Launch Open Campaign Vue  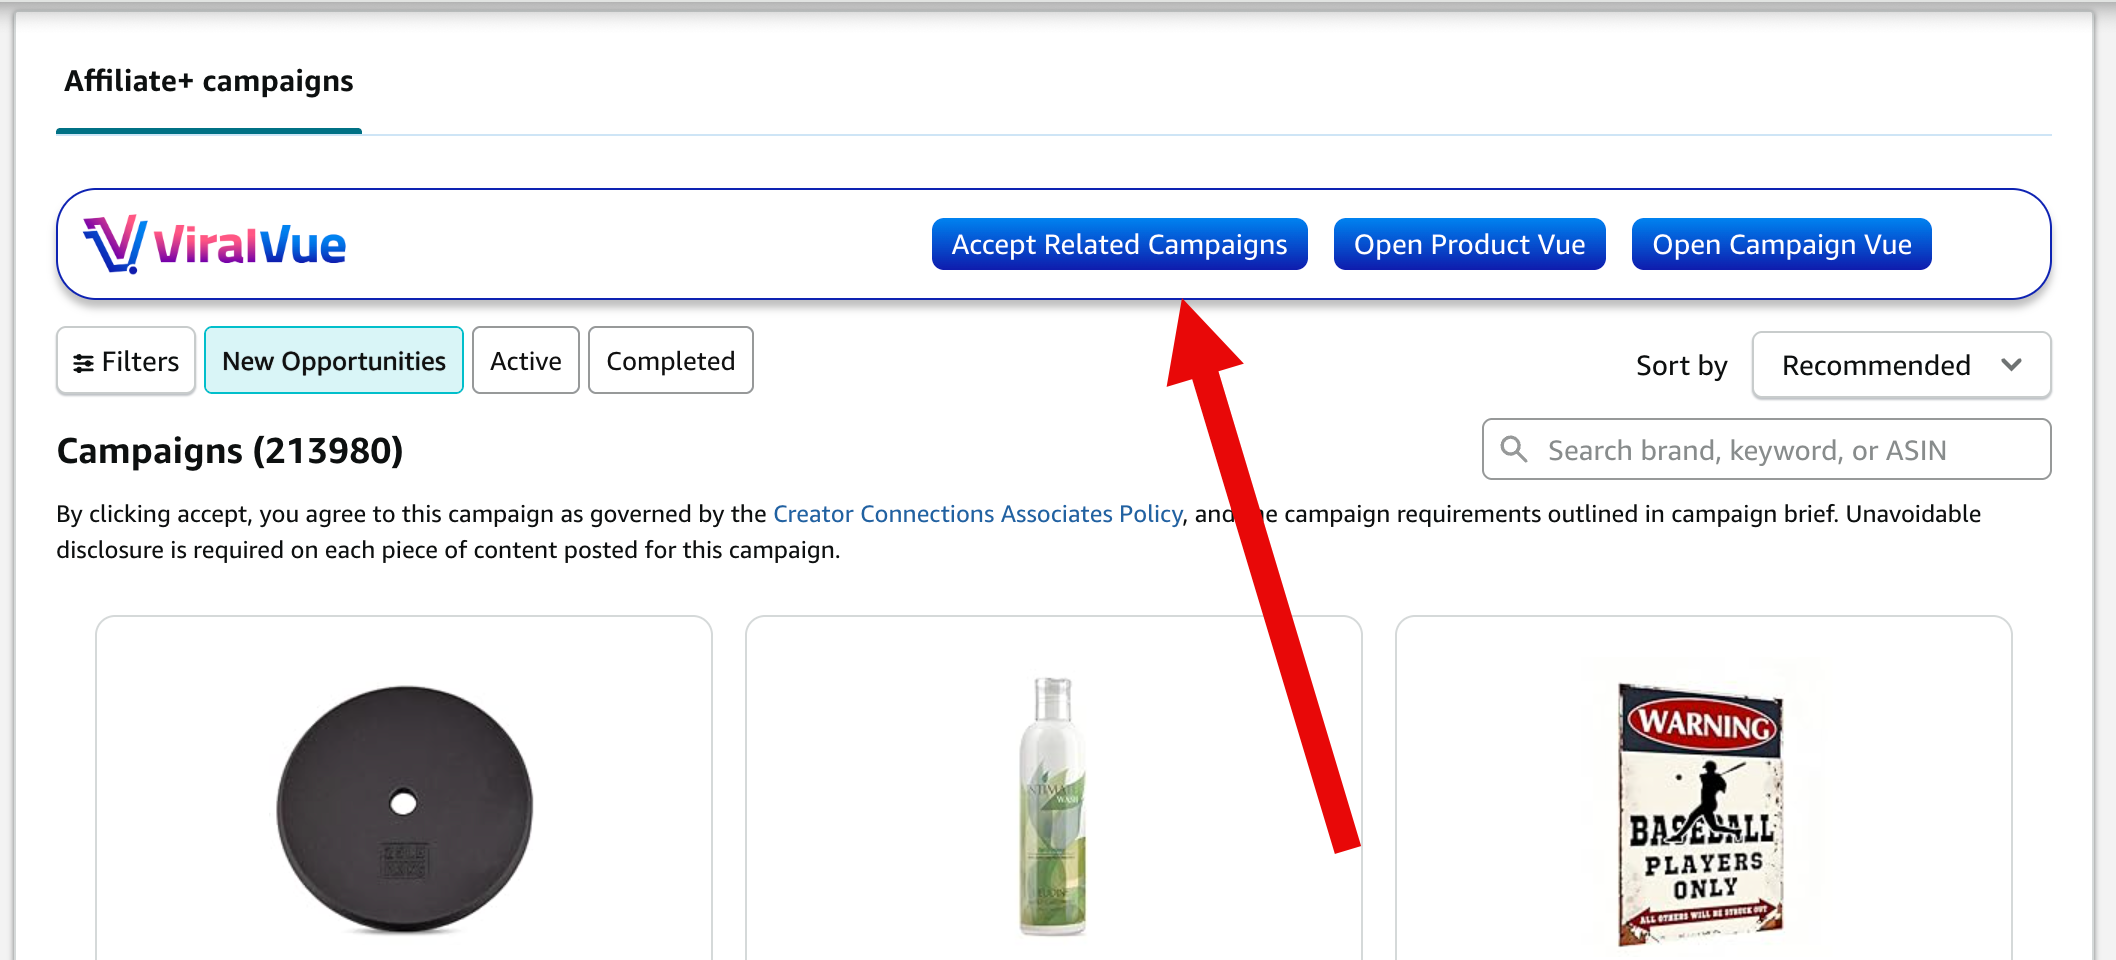(x=1781, y=245)
